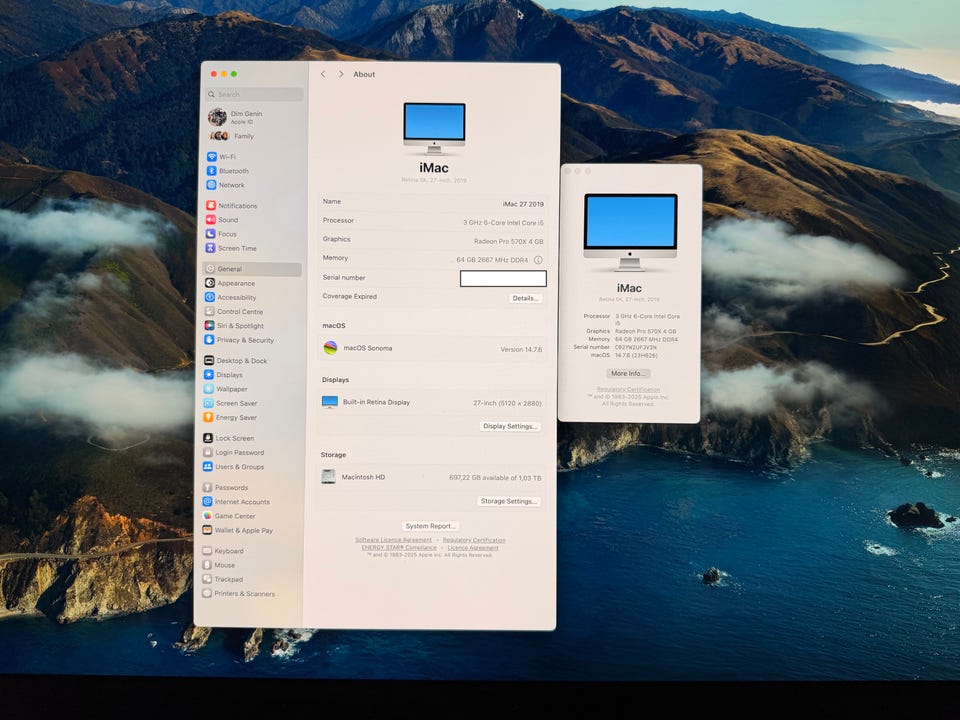Click the sidebar Search field
This screenshot has height=720, width=960.
tap(255, 94)
